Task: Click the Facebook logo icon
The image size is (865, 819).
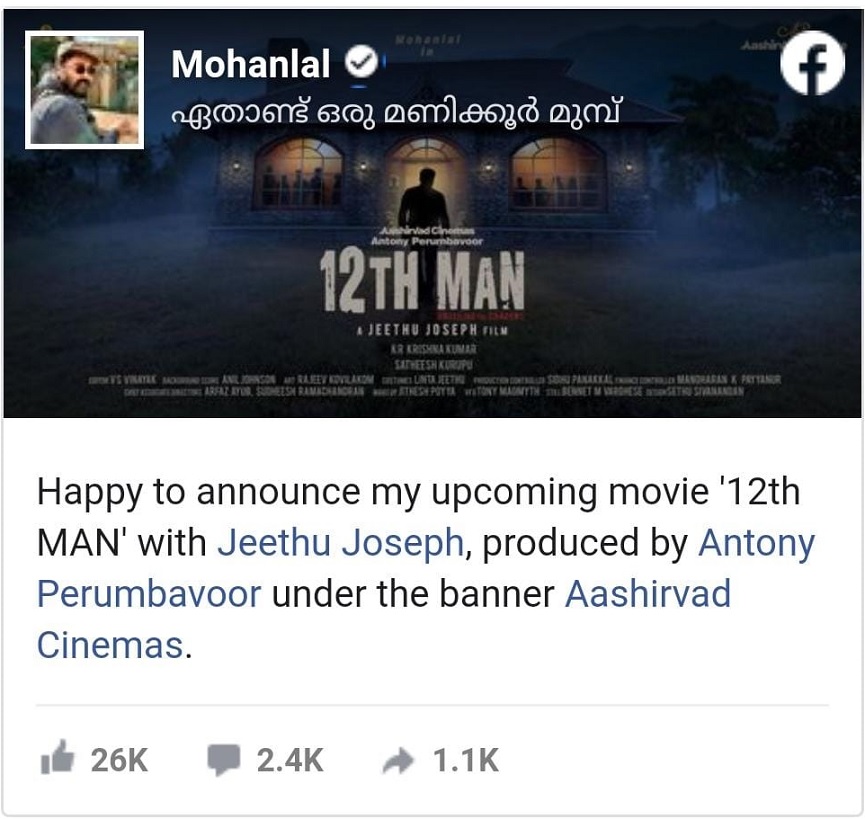Action: tap(812, 62)
